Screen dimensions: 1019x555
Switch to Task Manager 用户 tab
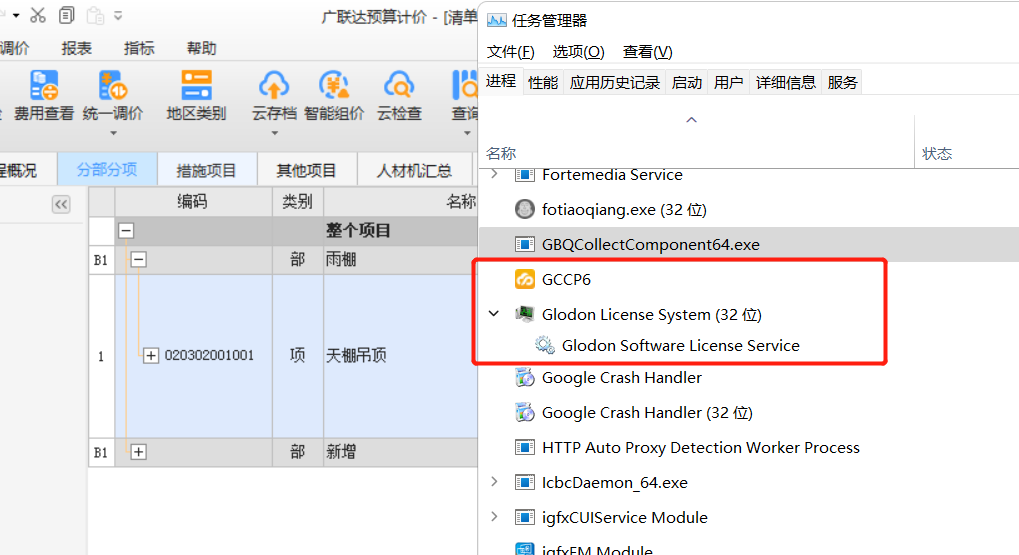click(x=729, y=83)
